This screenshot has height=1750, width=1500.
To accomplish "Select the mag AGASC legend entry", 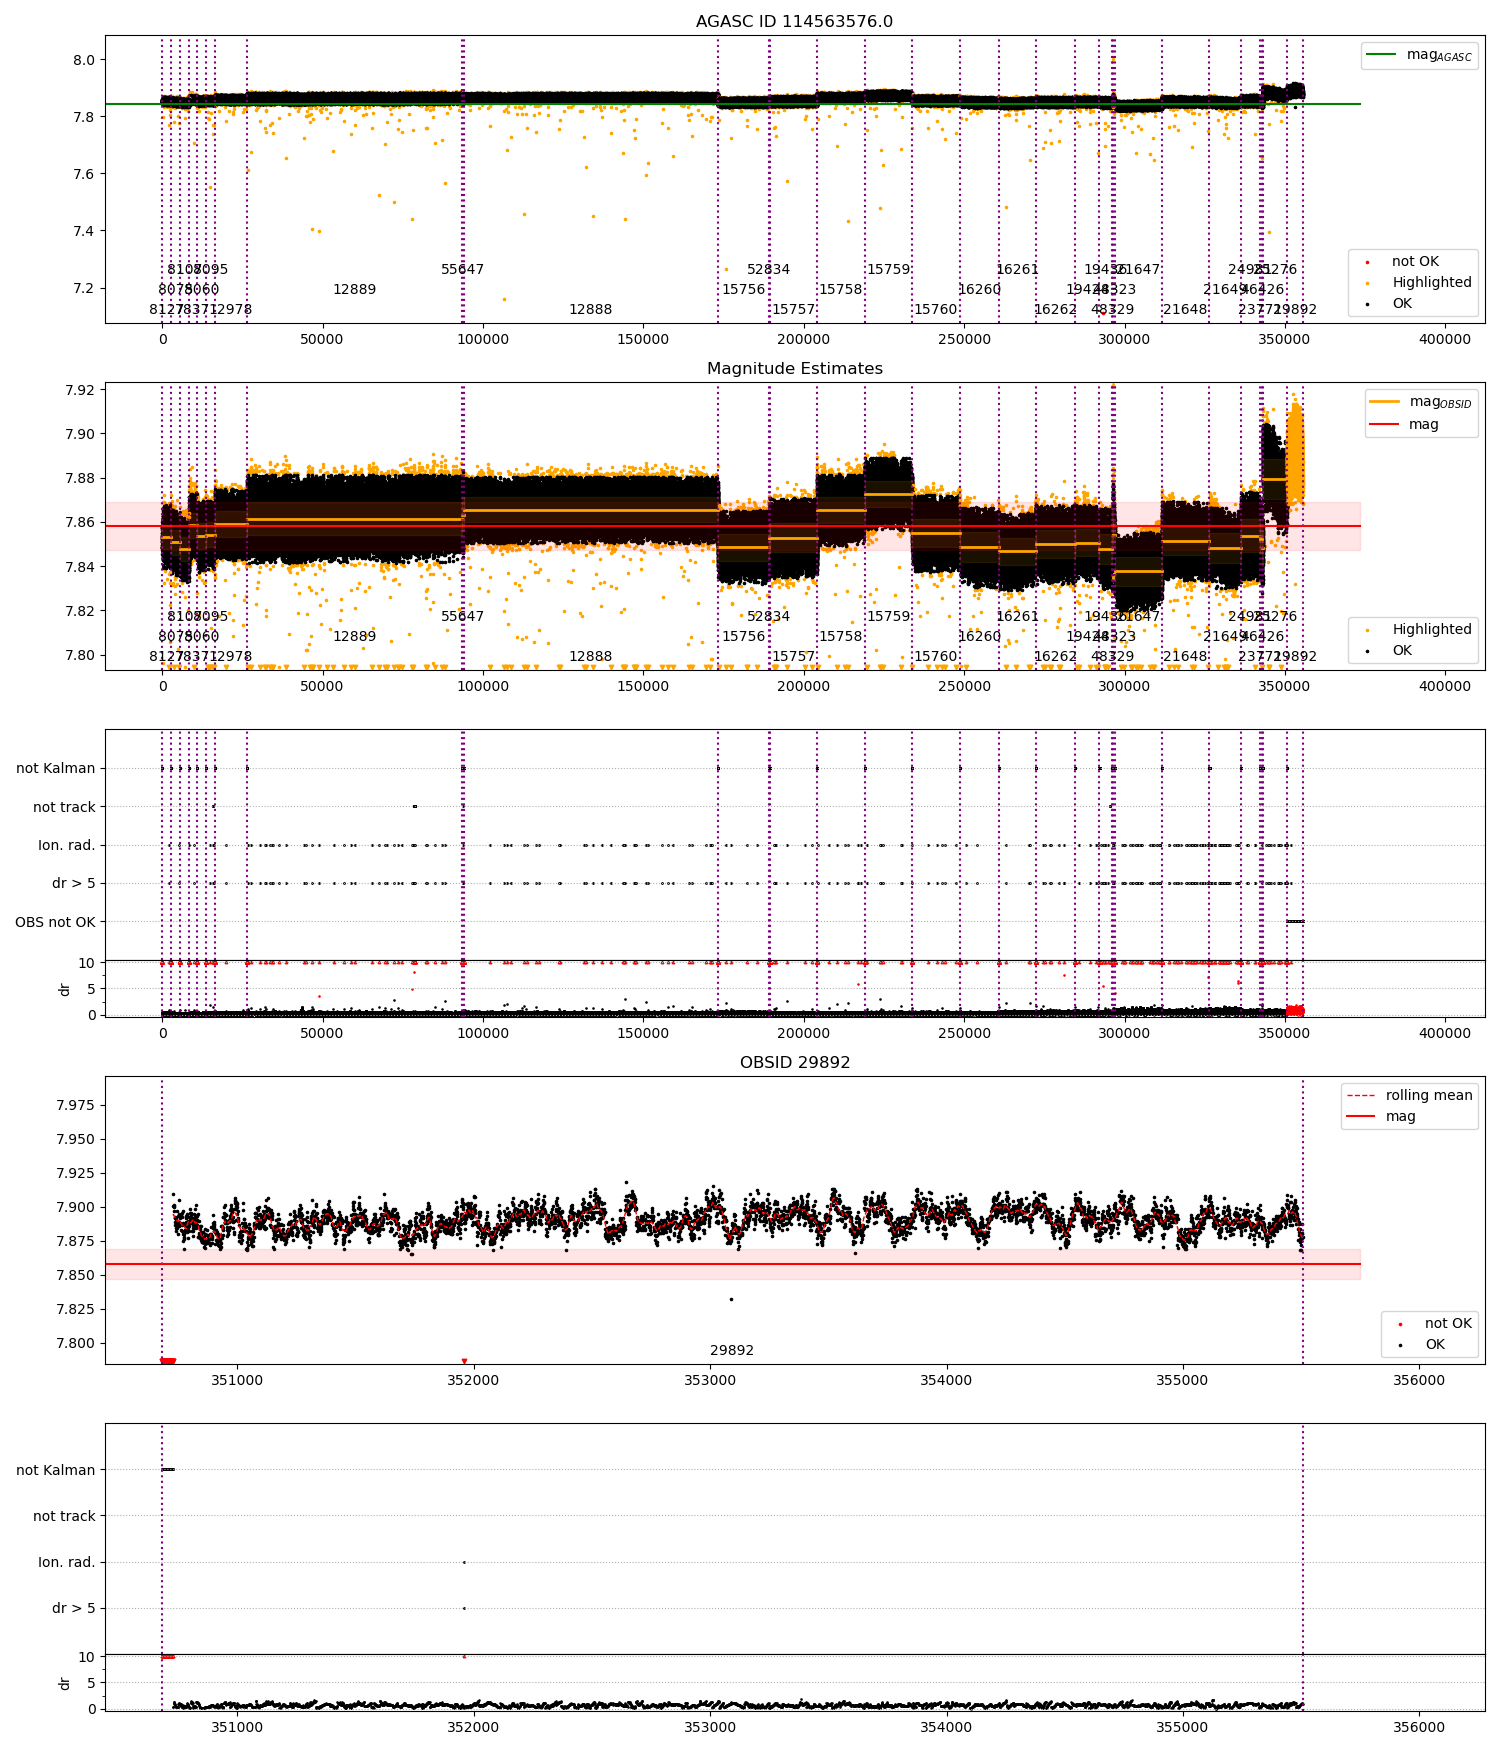I will coord(1419,55).
